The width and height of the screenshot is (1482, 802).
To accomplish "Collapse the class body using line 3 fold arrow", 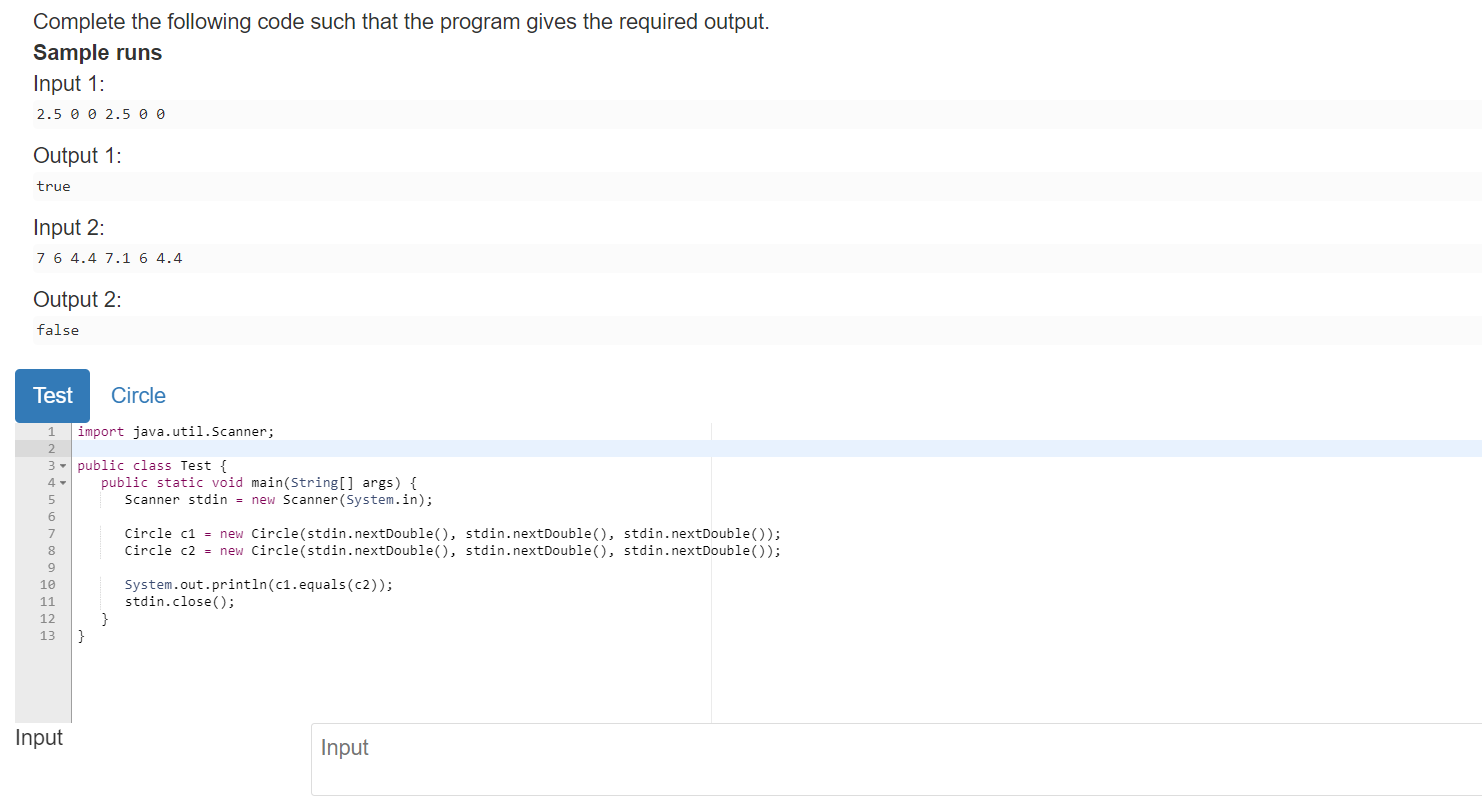I will click(x=63, y=465).
